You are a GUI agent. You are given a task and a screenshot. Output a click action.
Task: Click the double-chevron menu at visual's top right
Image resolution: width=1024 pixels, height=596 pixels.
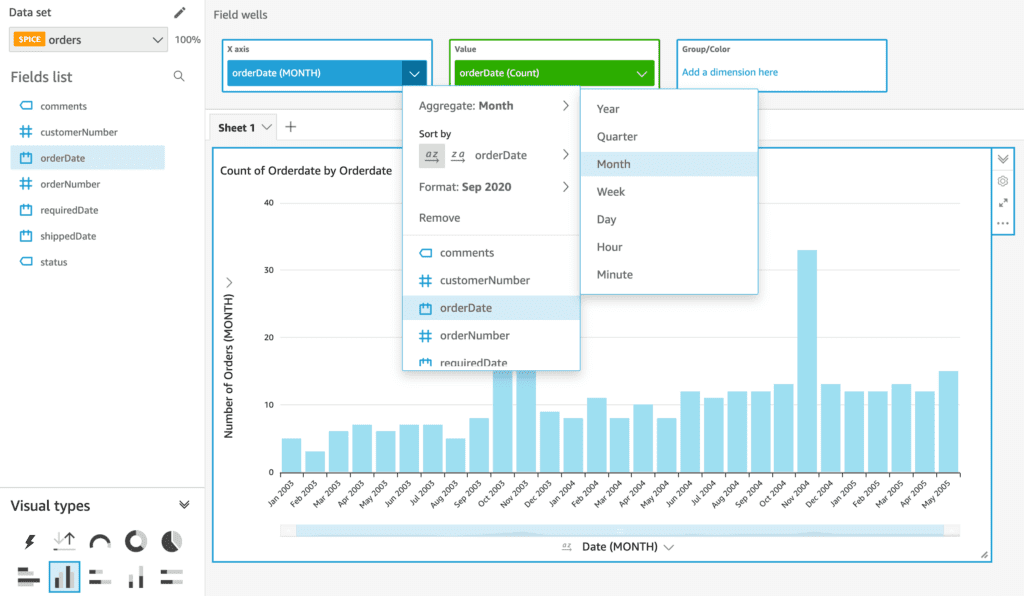tap(1003, 159)
